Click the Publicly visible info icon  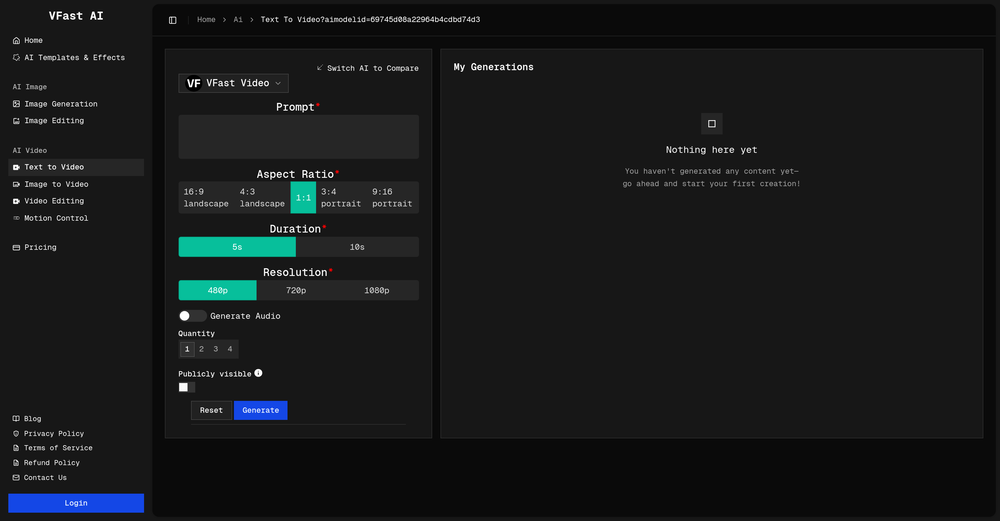258,373
